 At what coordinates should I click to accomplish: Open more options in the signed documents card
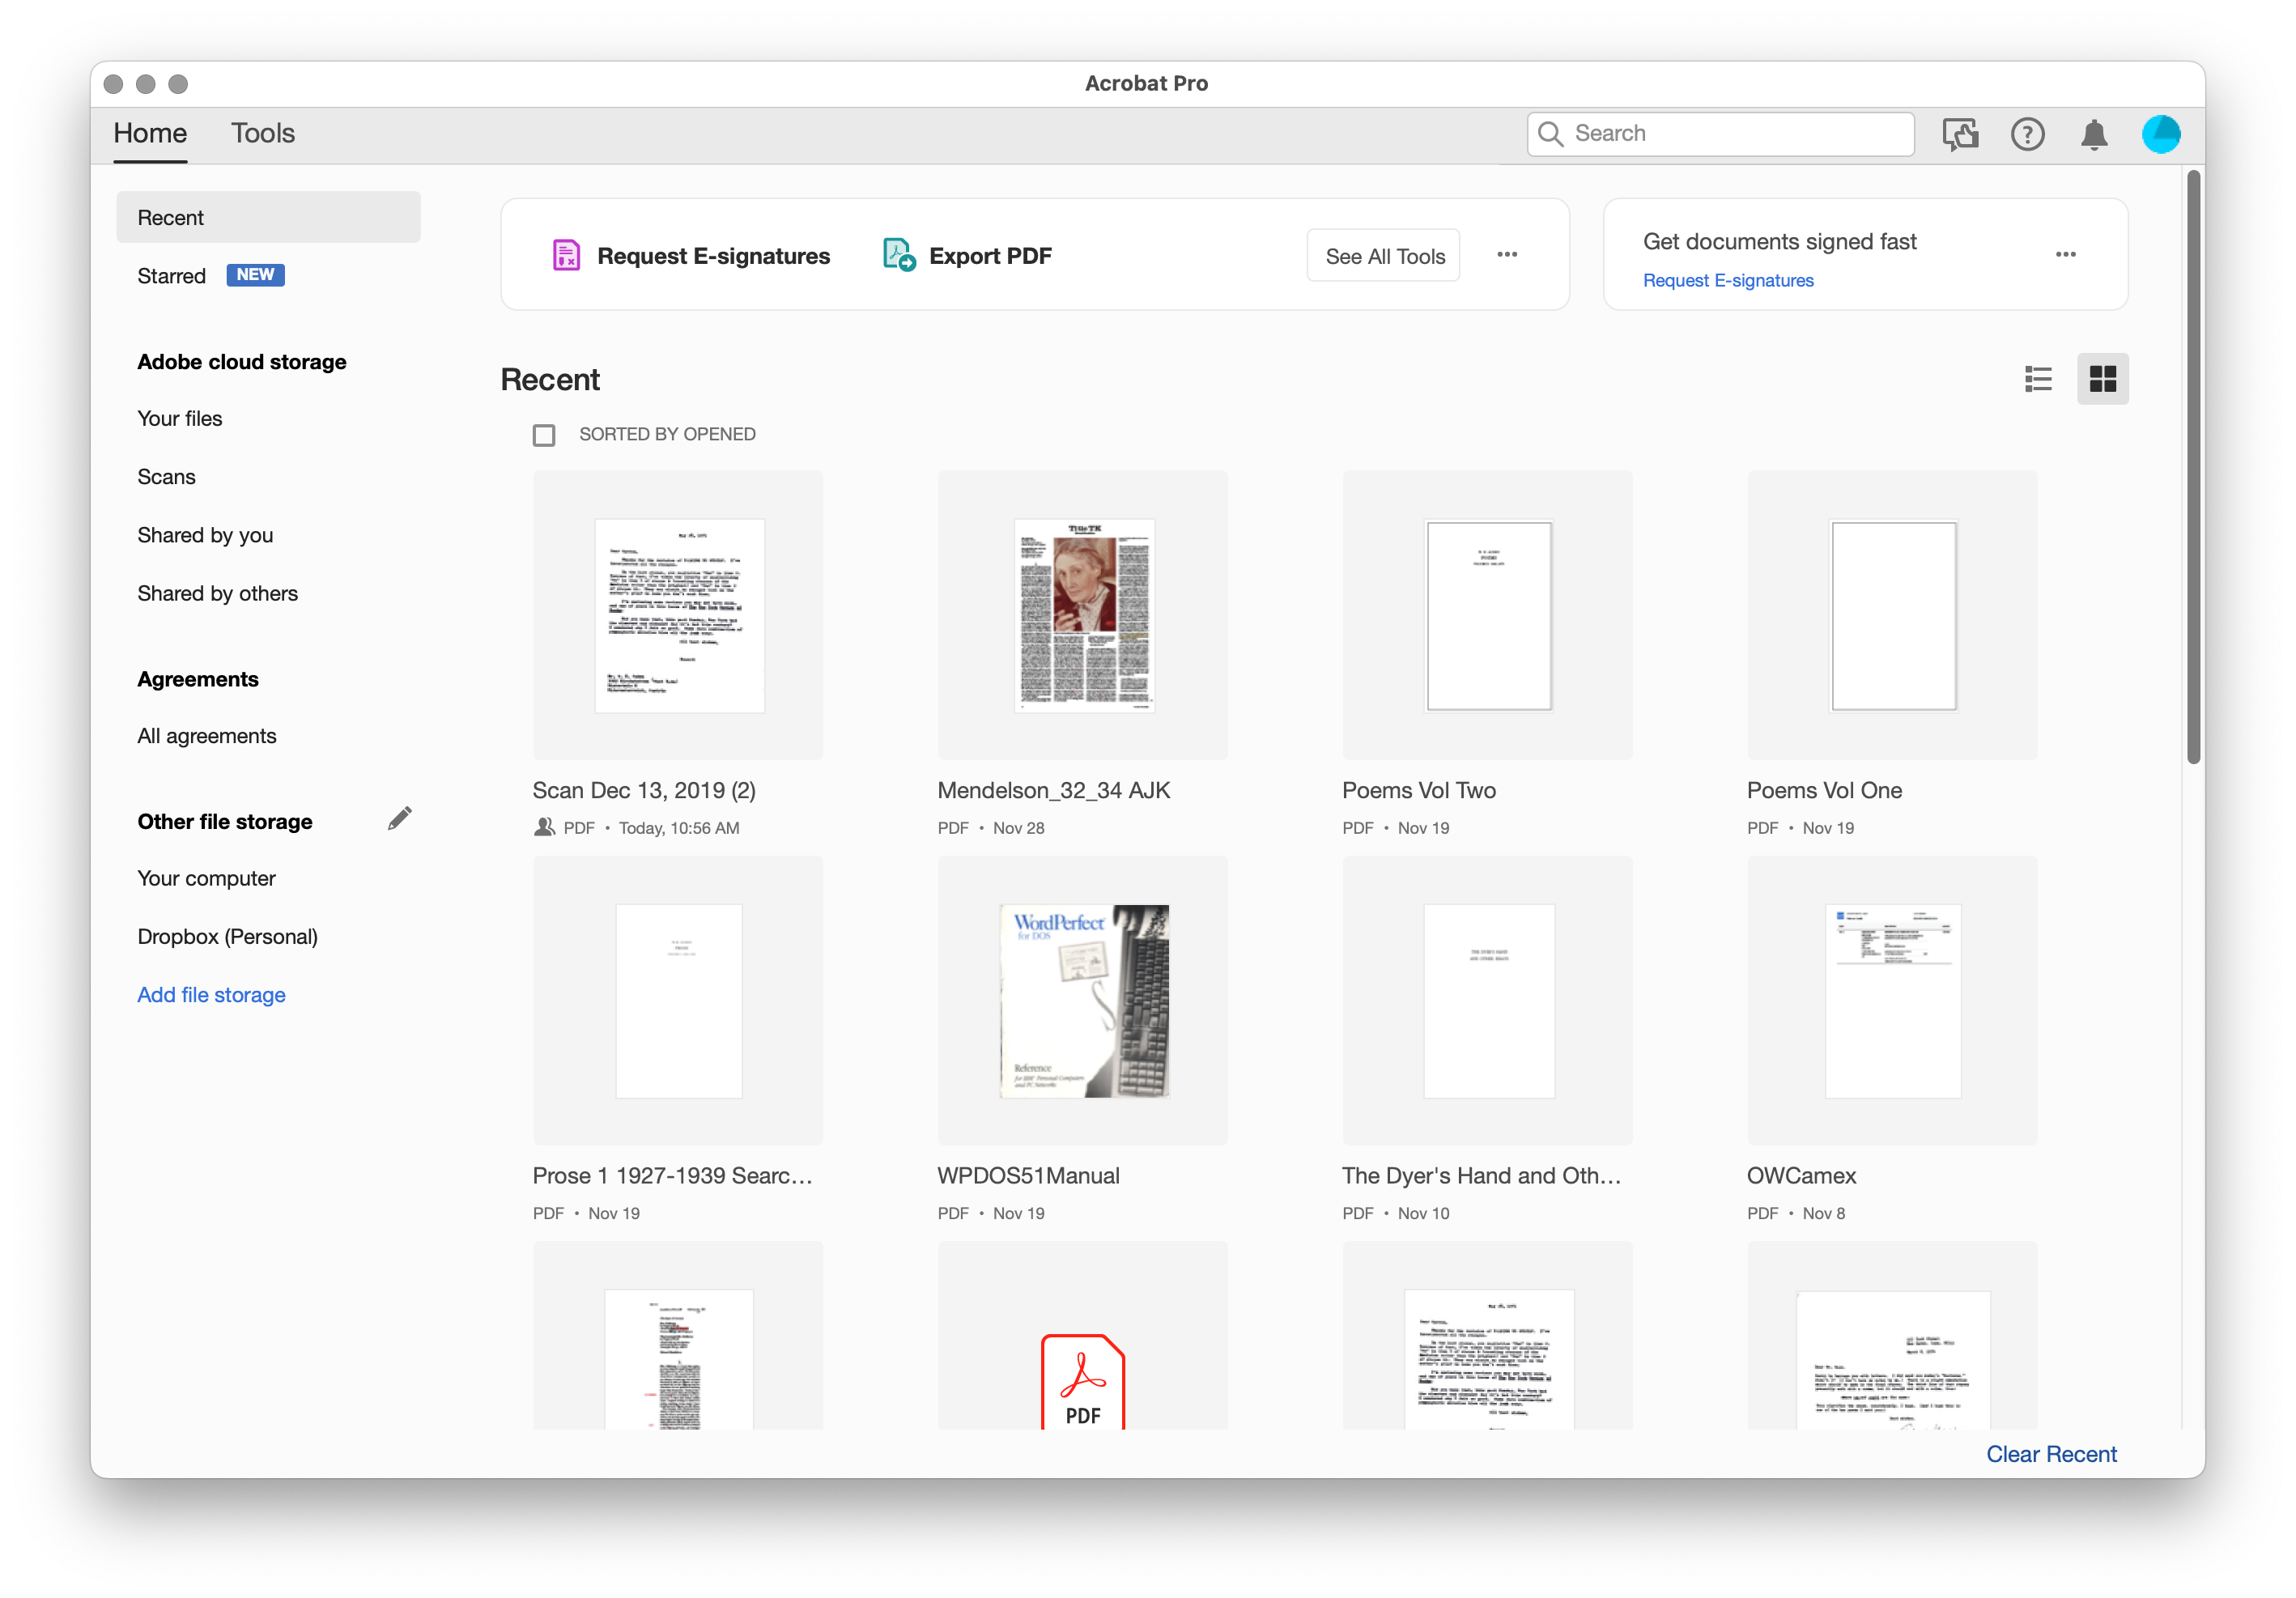tap(2066, 255)
